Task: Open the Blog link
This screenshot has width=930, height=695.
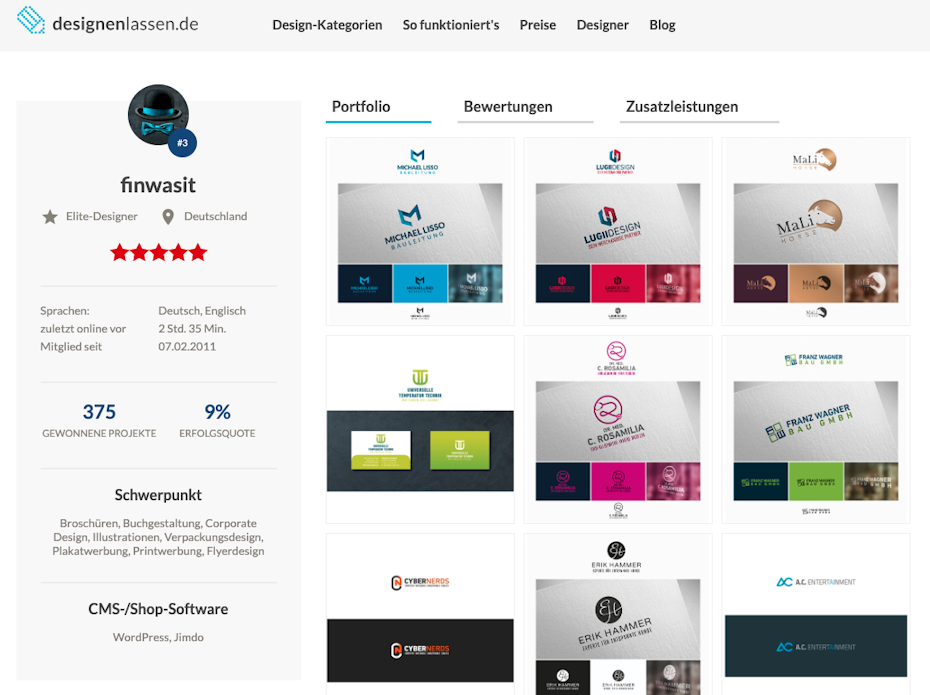Action: click(663, 25)
